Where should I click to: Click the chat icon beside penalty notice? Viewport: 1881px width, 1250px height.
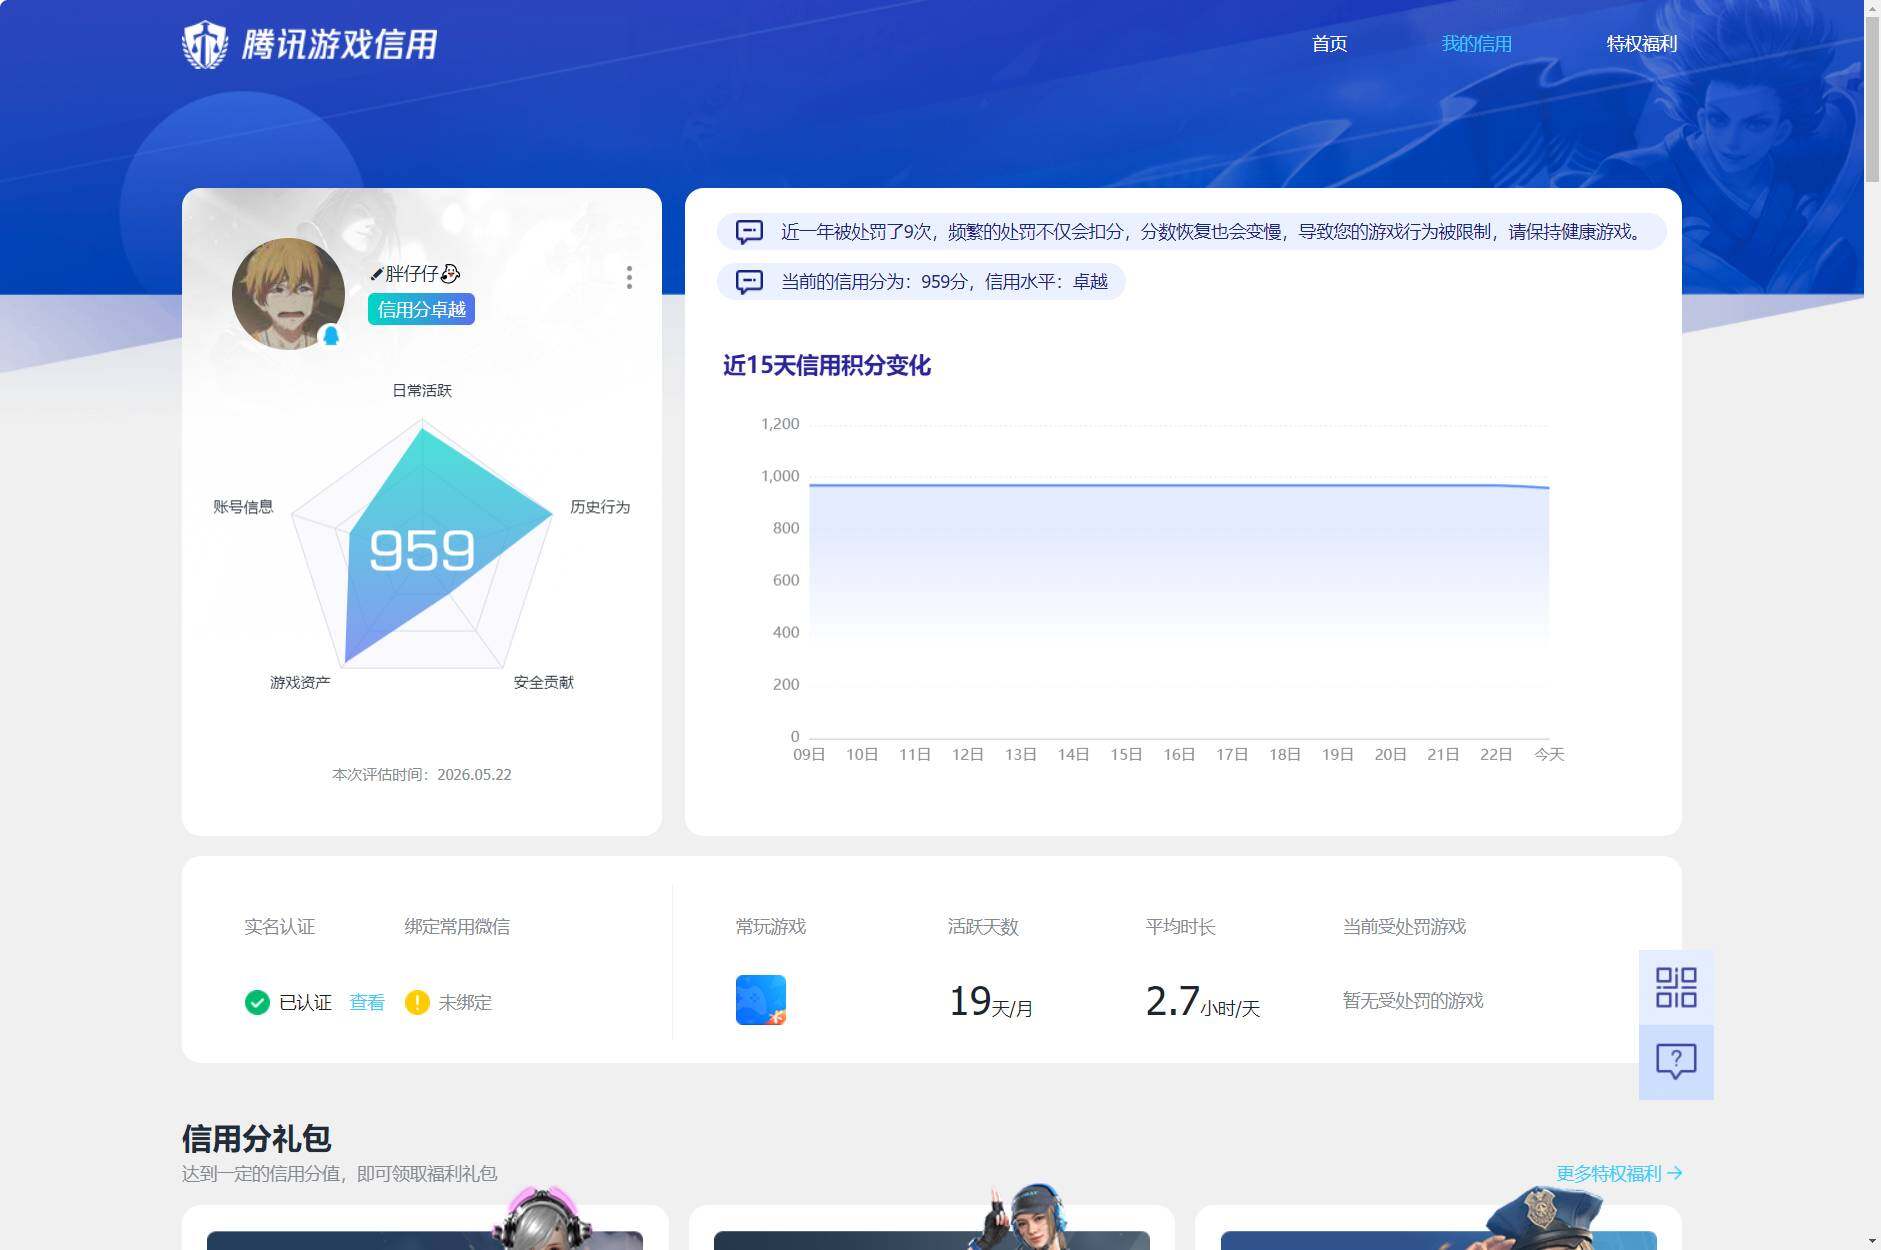pyautogui.click(x=749, y=232)
